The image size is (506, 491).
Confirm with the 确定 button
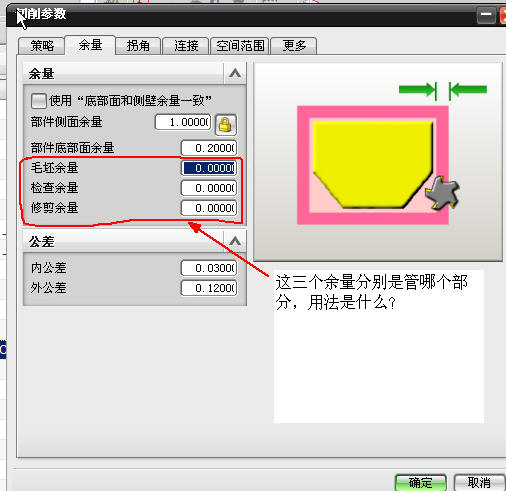pyautogui.click(x=421, y=482)
